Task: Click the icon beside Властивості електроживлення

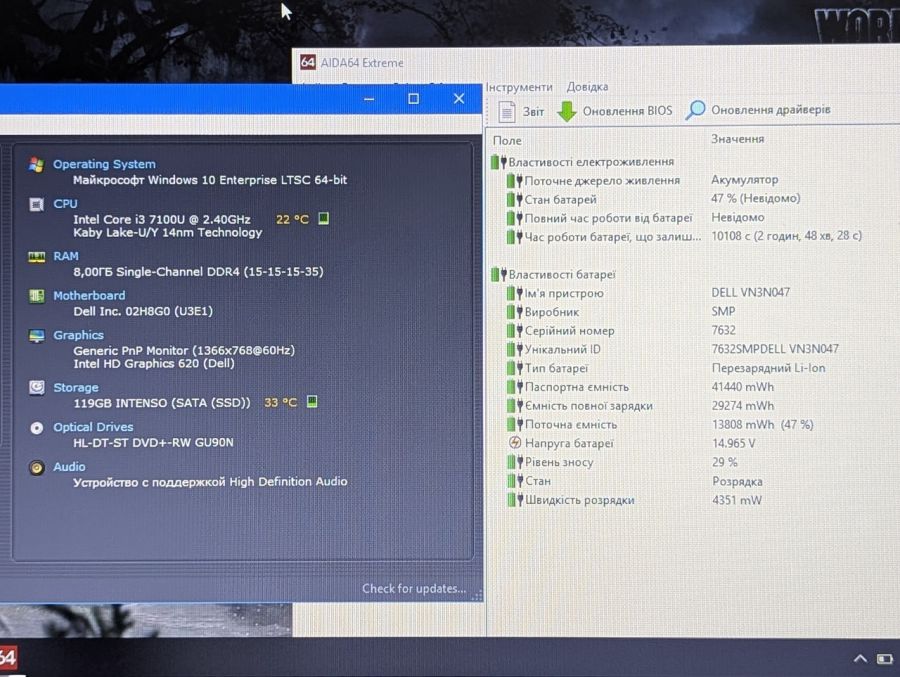Action: pos(498,162)
